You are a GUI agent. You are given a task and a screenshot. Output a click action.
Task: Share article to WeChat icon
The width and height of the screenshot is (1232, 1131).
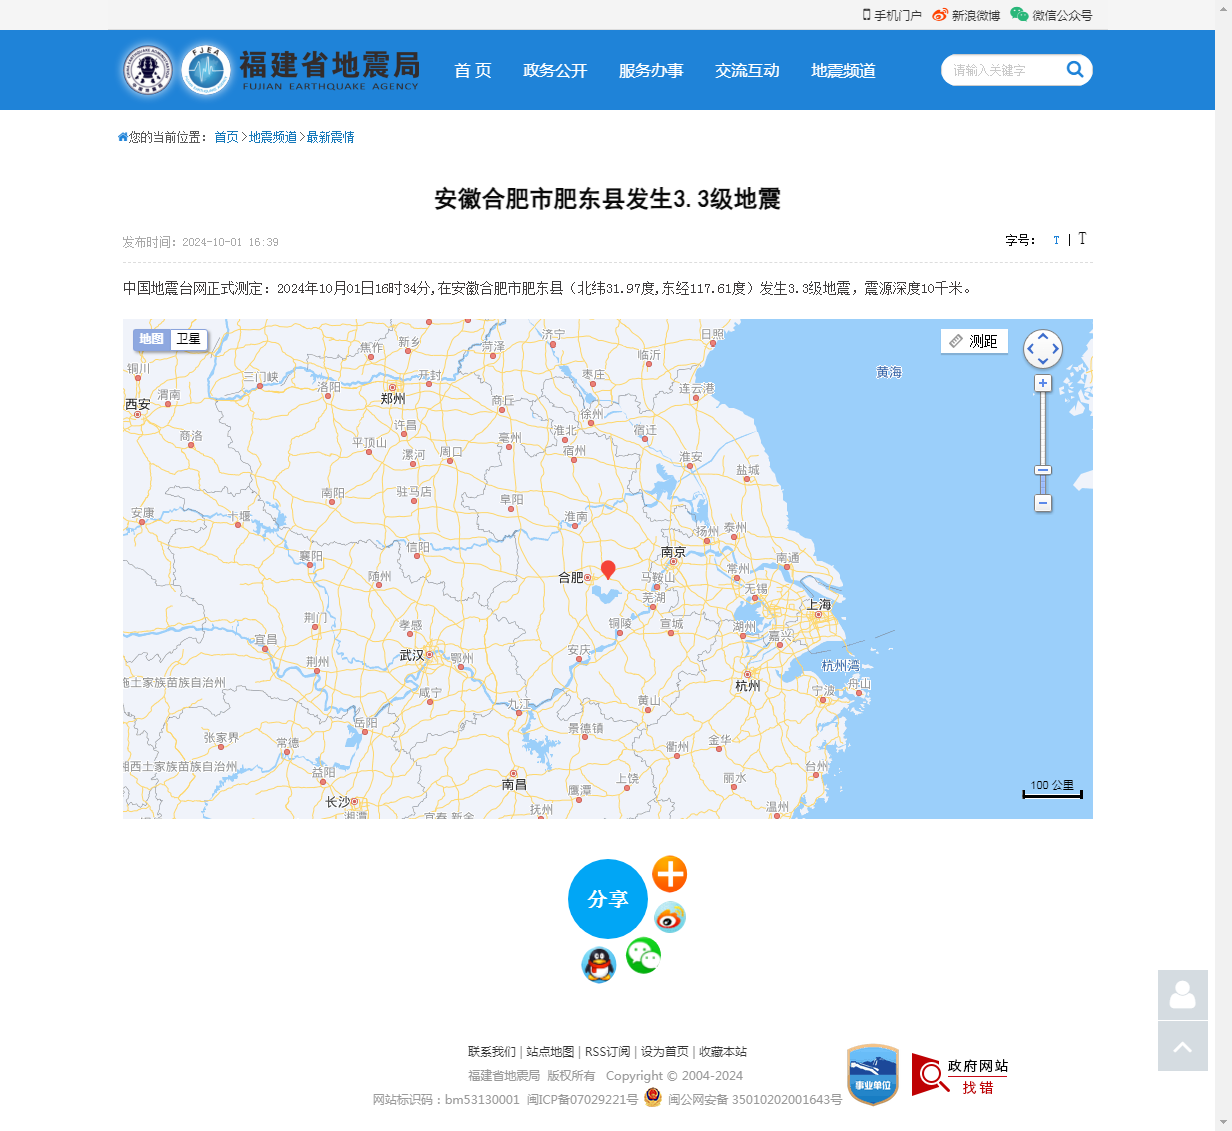point(643,955)
